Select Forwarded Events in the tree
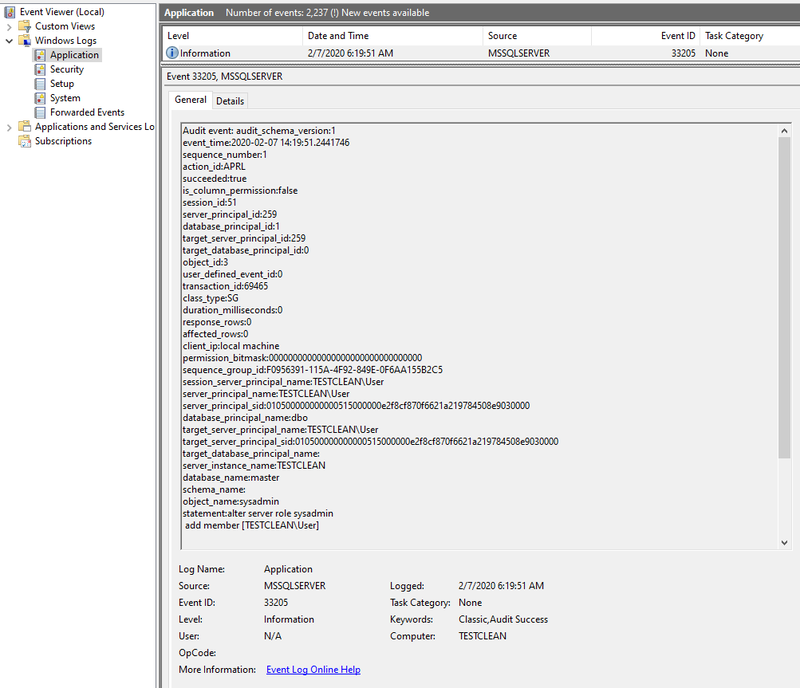 click(x=87, y=112)
